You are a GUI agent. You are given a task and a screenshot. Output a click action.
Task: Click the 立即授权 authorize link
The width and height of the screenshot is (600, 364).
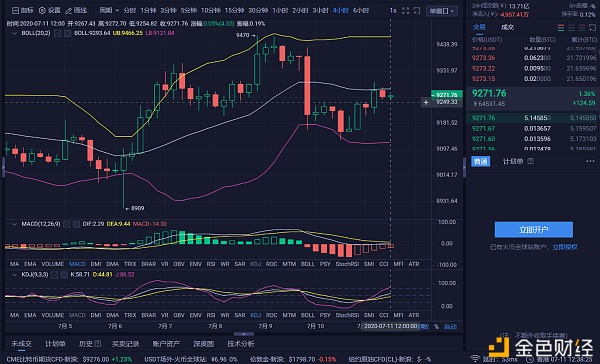coord(565,247)
